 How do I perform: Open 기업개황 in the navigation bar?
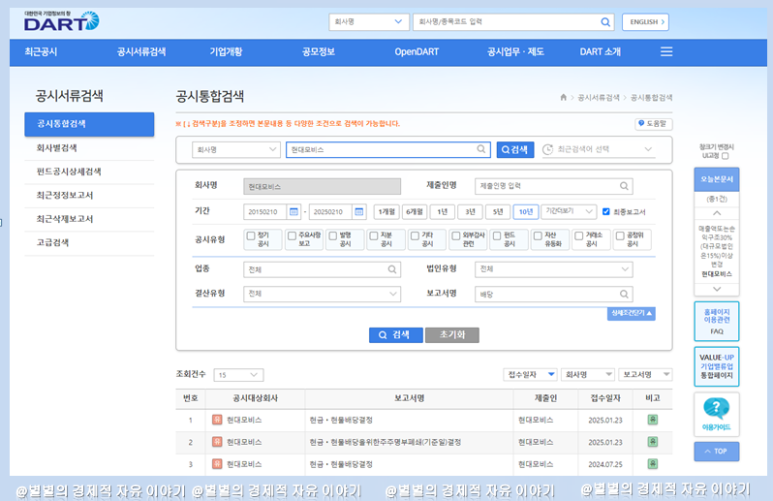pos(225,52)
